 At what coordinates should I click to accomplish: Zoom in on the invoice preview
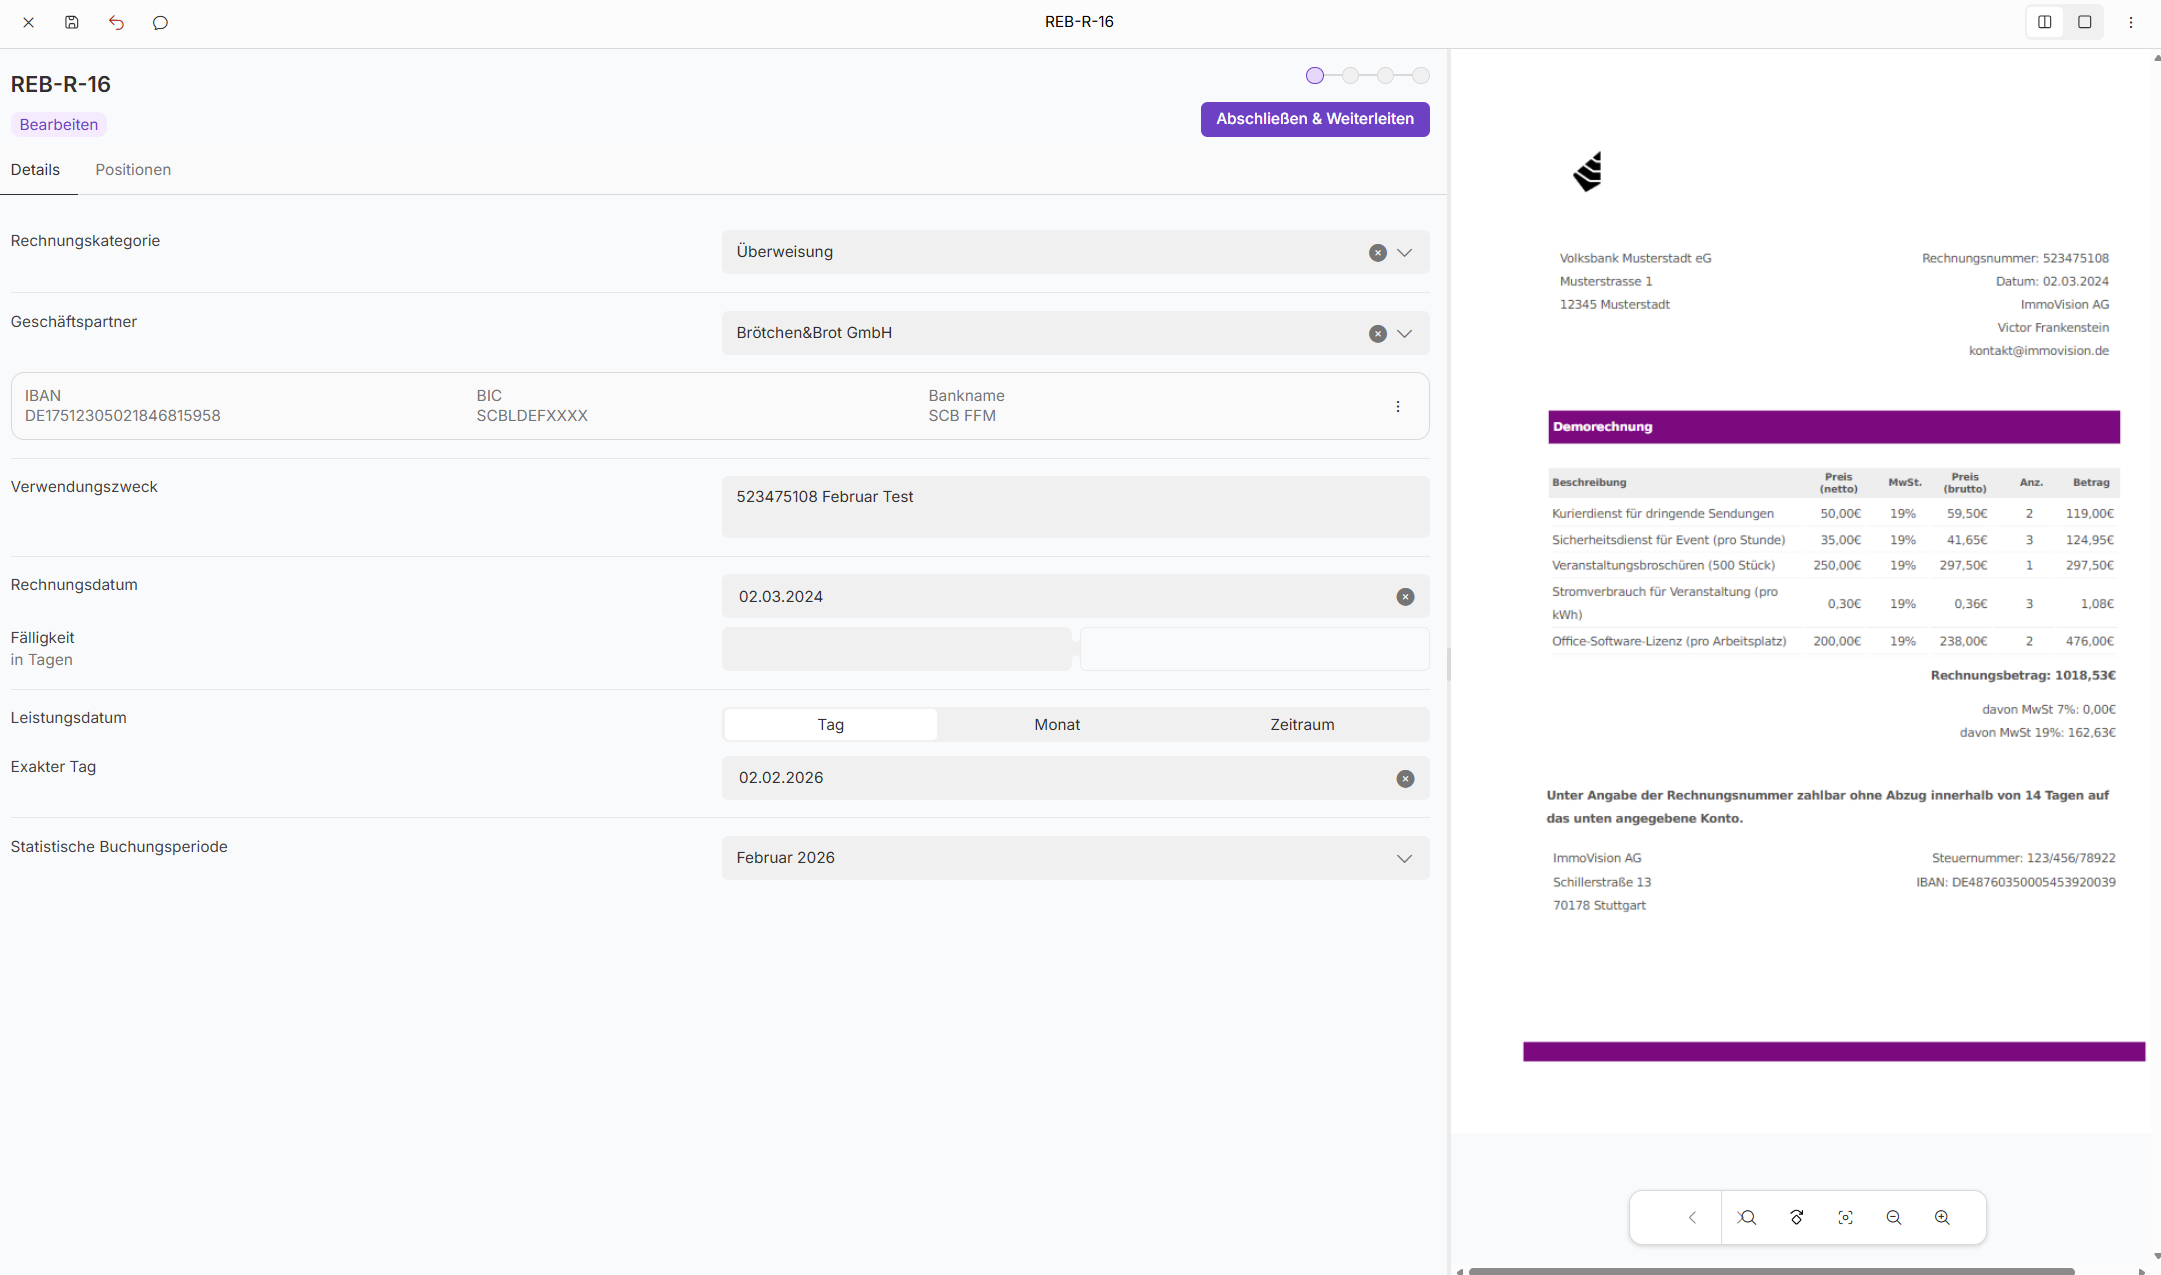1942,1217
